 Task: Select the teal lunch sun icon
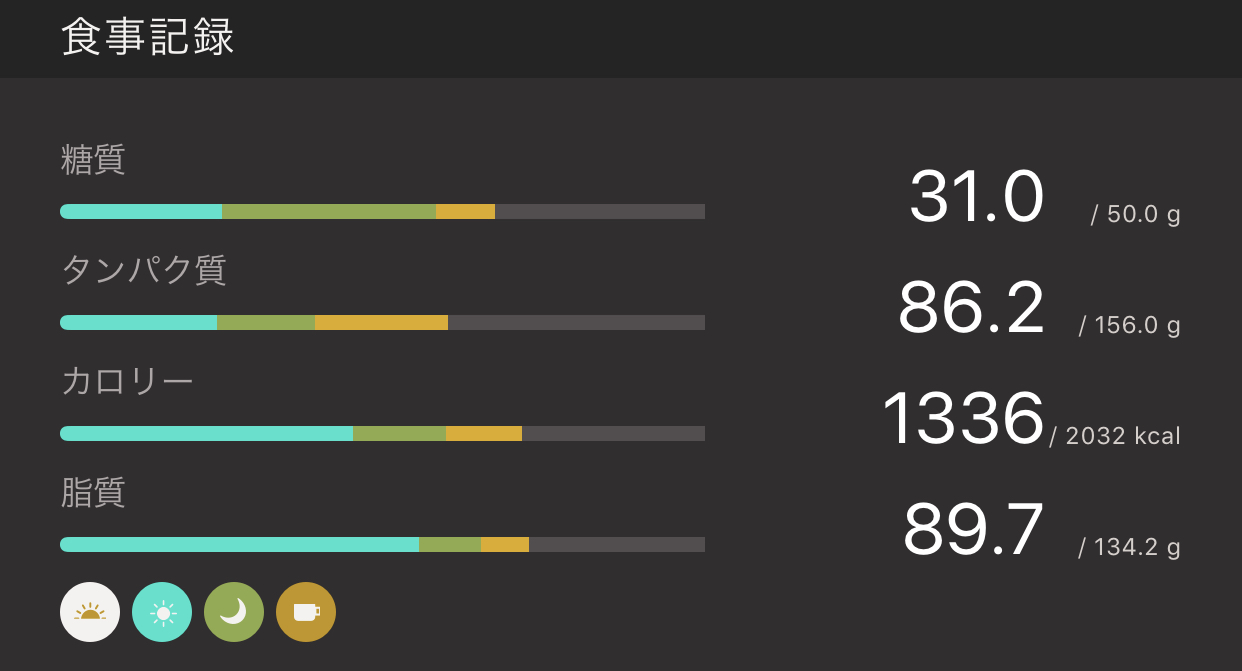tap(162, 612)
